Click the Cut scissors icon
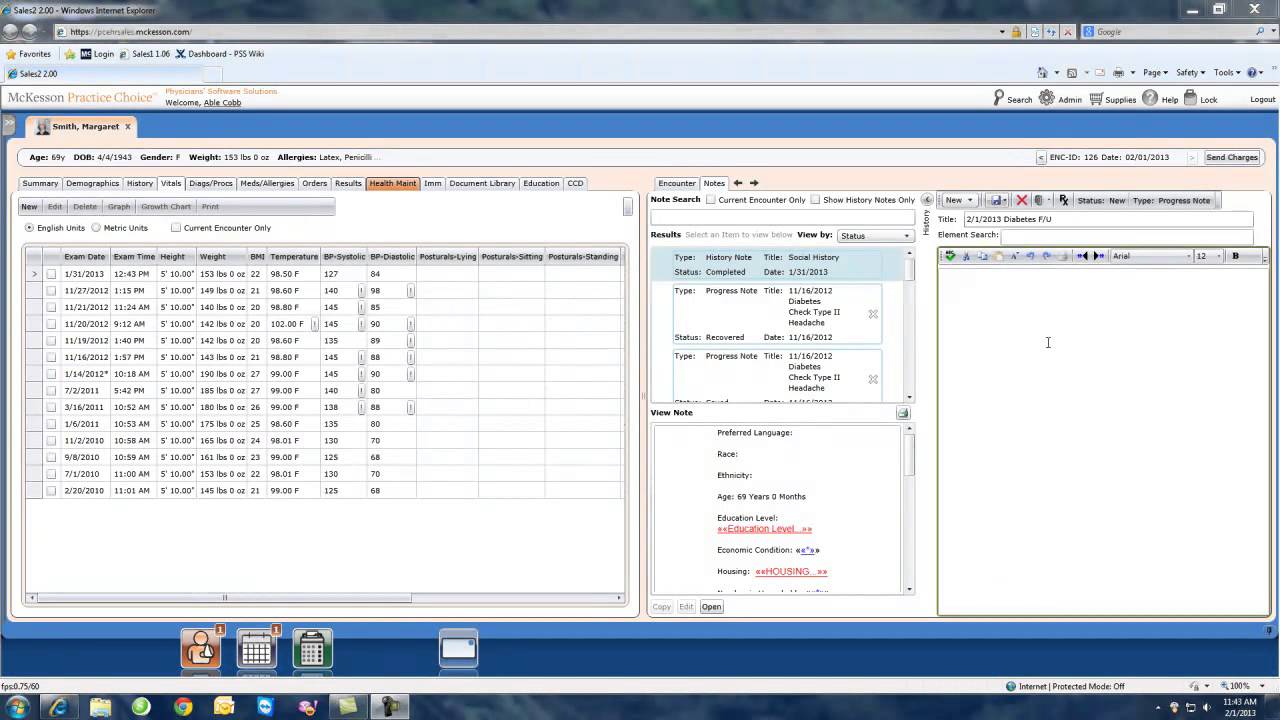Screen dimensions: 1280x720 pos(966,256)
